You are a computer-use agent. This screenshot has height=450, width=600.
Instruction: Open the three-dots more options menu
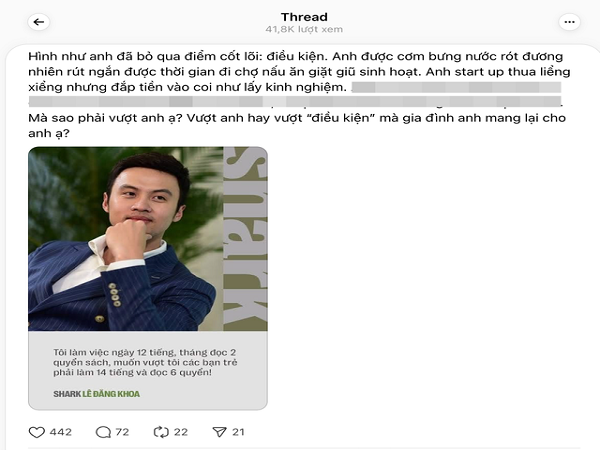point(569,22)
